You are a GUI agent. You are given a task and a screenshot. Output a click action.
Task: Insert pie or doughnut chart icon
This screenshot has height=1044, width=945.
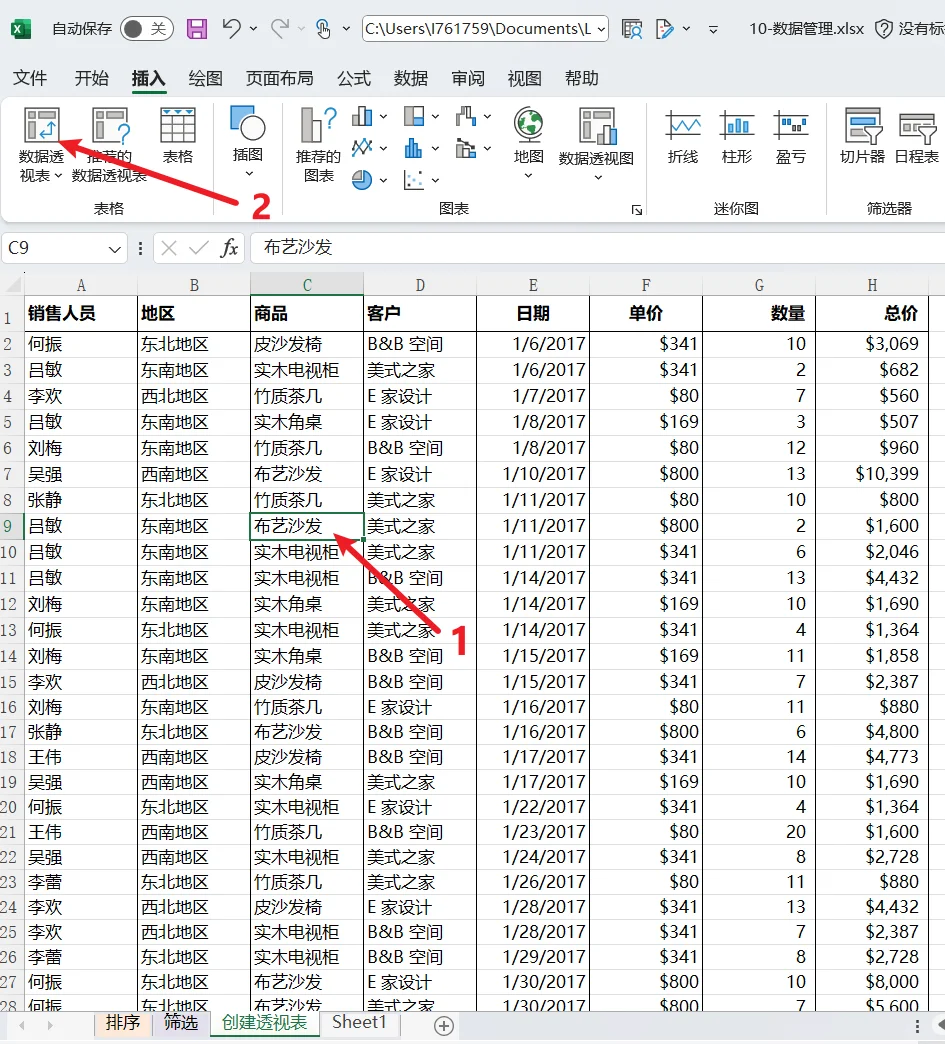[362, 180]
